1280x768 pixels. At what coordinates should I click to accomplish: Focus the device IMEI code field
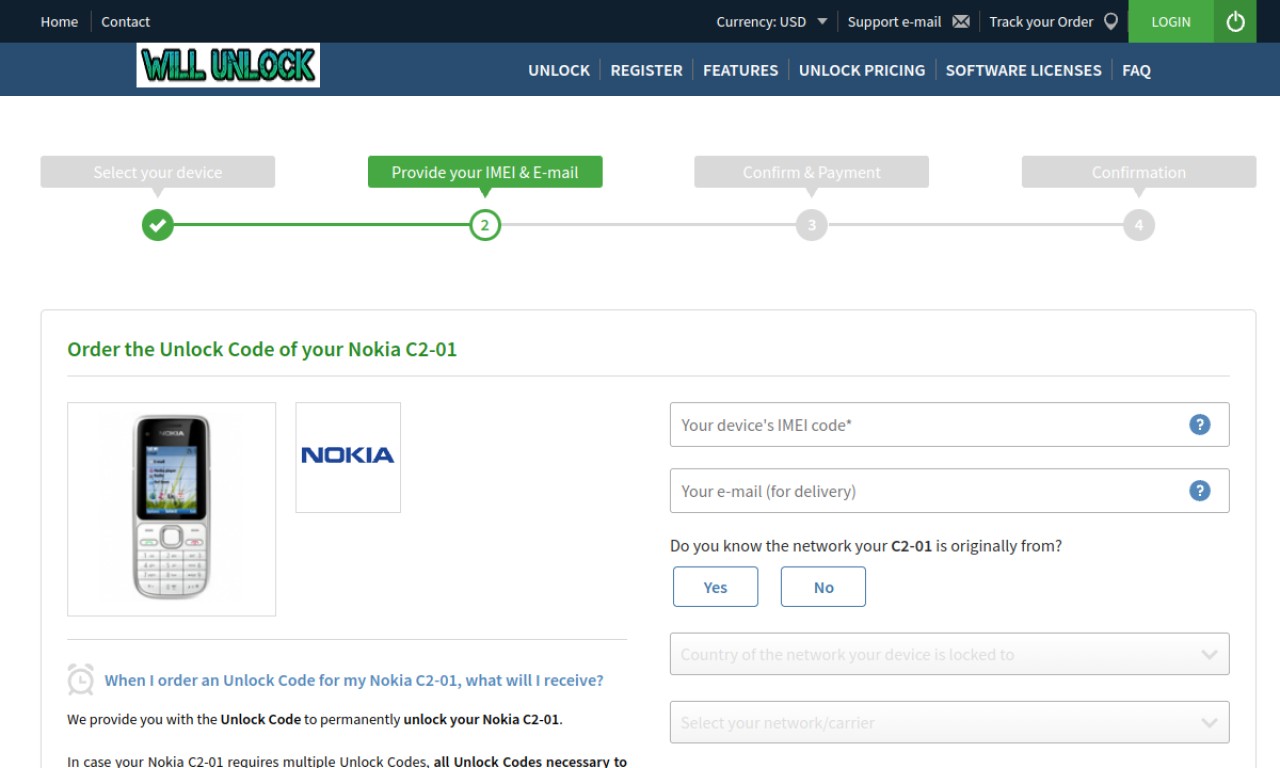[949, 424]
